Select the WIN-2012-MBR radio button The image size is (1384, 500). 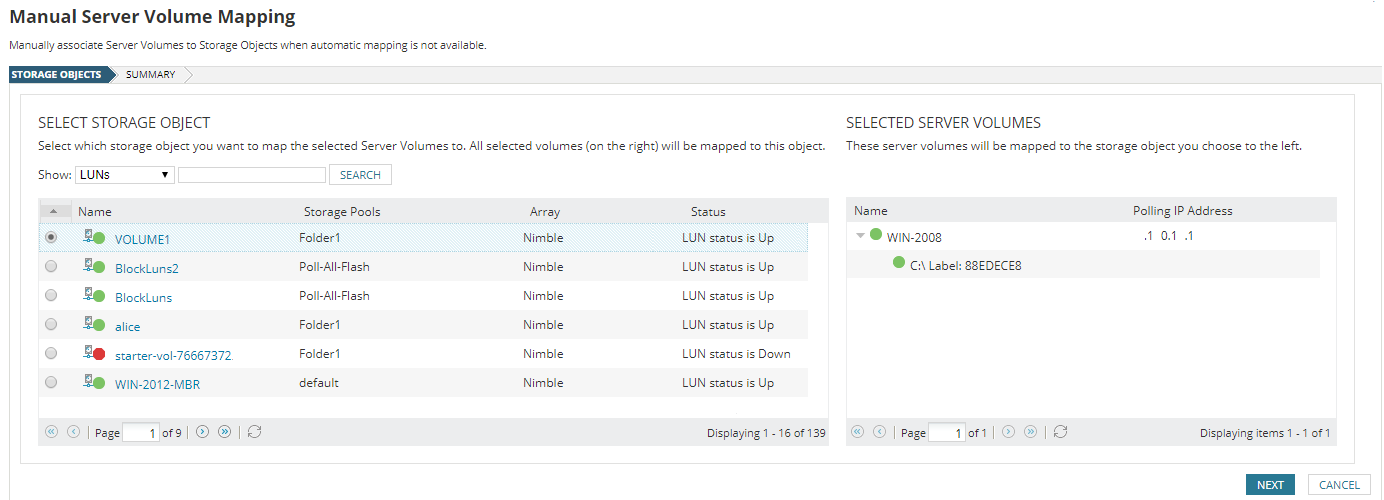tap(51, 383)
